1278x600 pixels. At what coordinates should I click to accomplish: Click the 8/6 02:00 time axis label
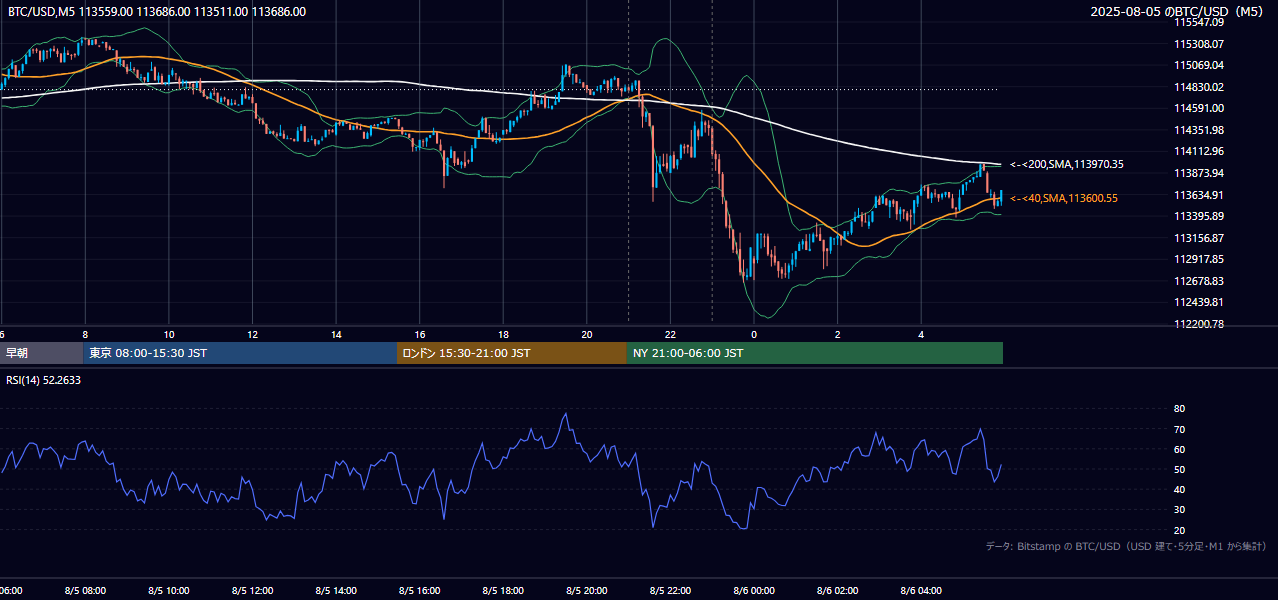[838, 591]
